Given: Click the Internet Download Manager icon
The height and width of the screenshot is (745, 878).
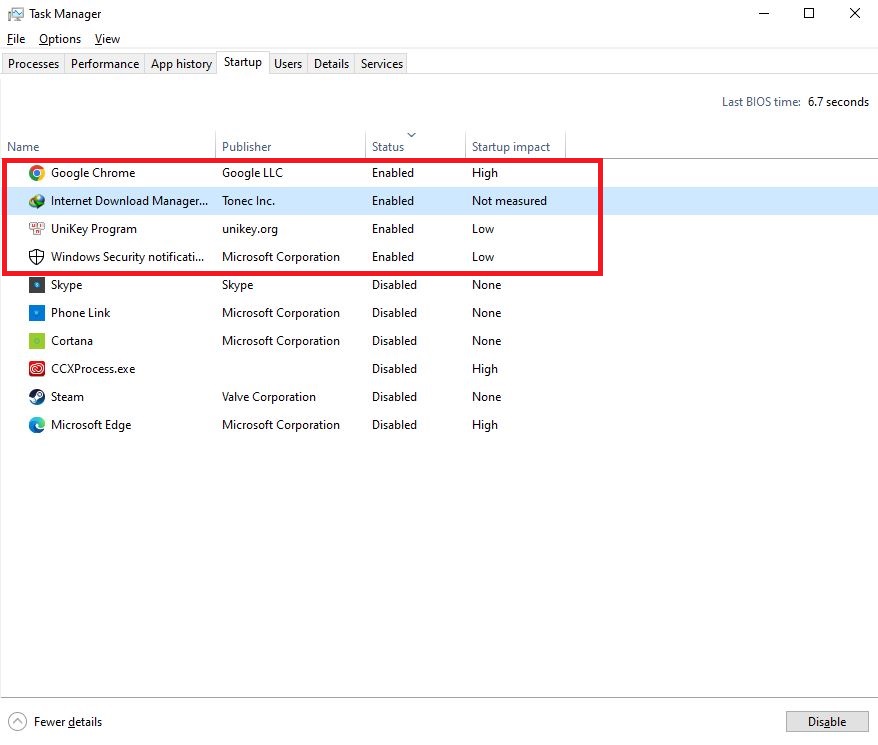Looking at the screenshot, I should click(x=36, y=201).
